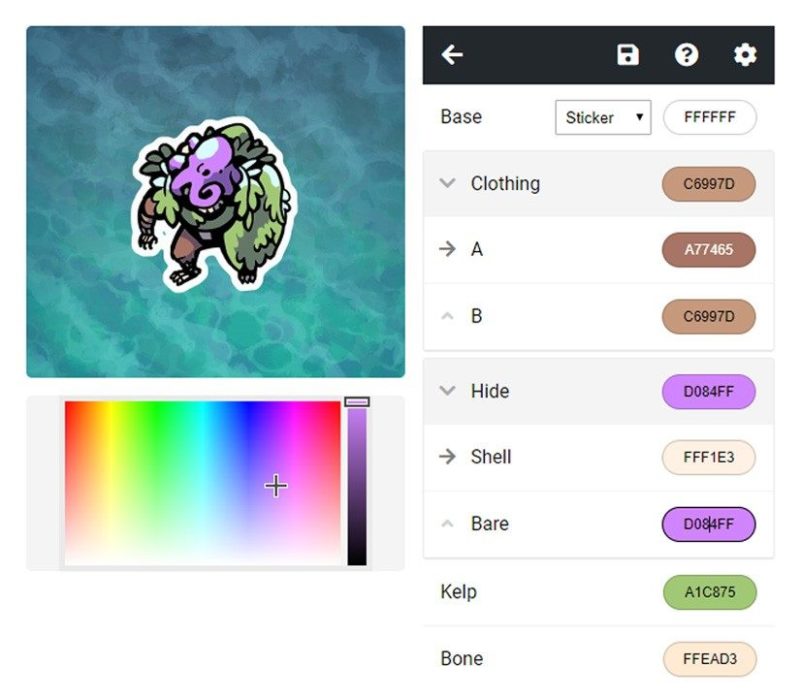
Task: Open settings with the gear icon
Action: [745, 55]
